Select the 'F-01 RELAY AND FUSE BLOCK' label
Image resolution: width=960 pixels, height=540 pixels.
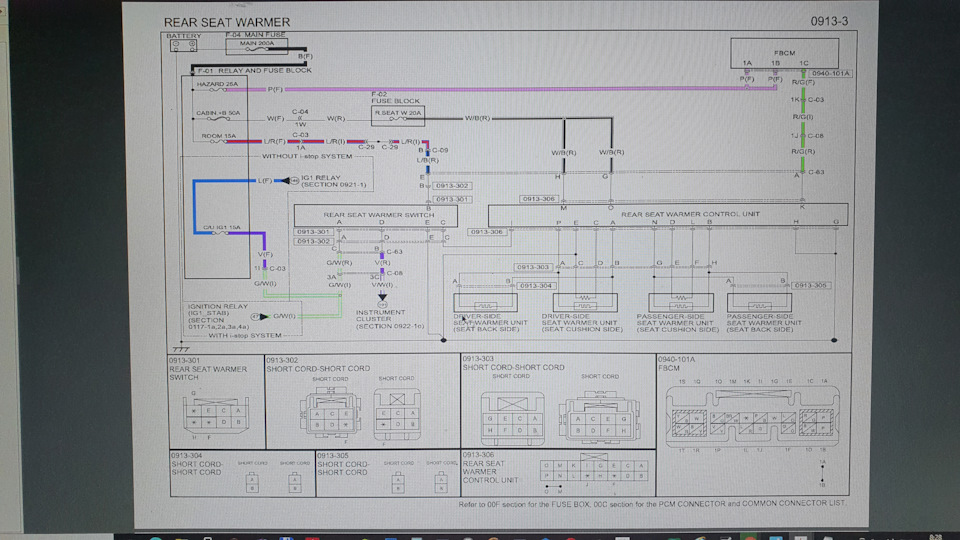255,70
